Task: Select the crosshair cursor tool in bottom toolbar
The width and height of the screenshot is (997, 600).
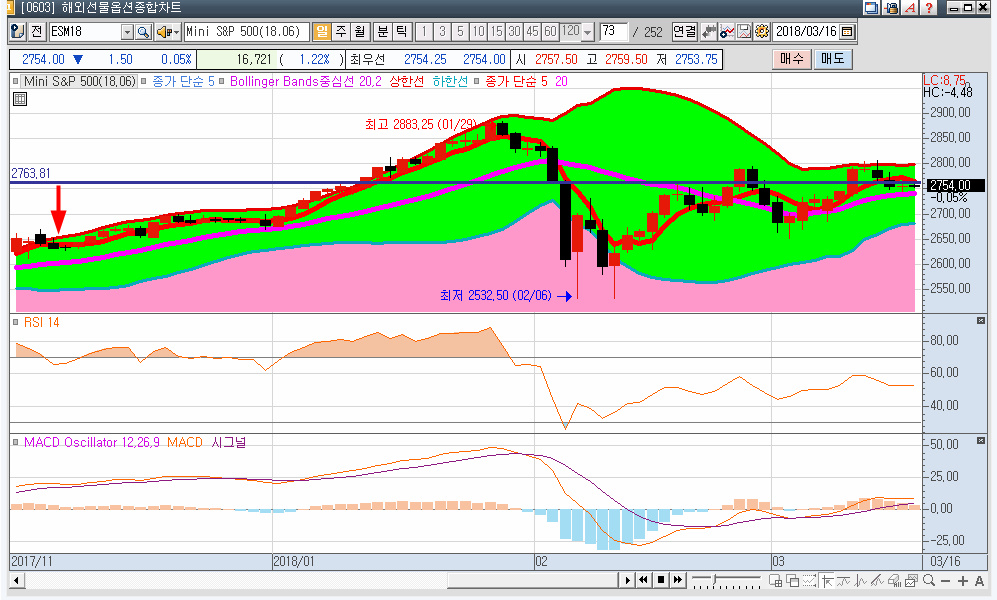Action: pos(827,580)
